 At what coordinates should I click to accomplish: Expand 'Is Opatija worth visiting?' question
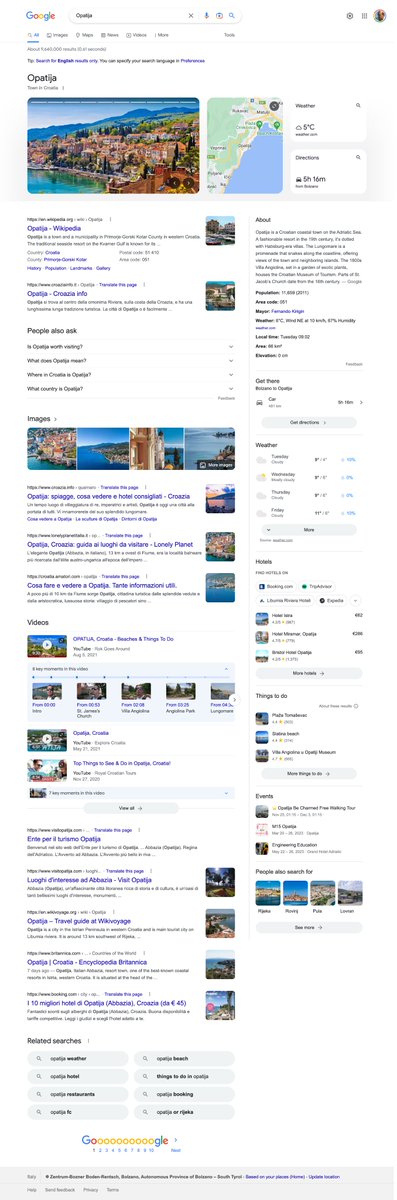coord(131,346)
